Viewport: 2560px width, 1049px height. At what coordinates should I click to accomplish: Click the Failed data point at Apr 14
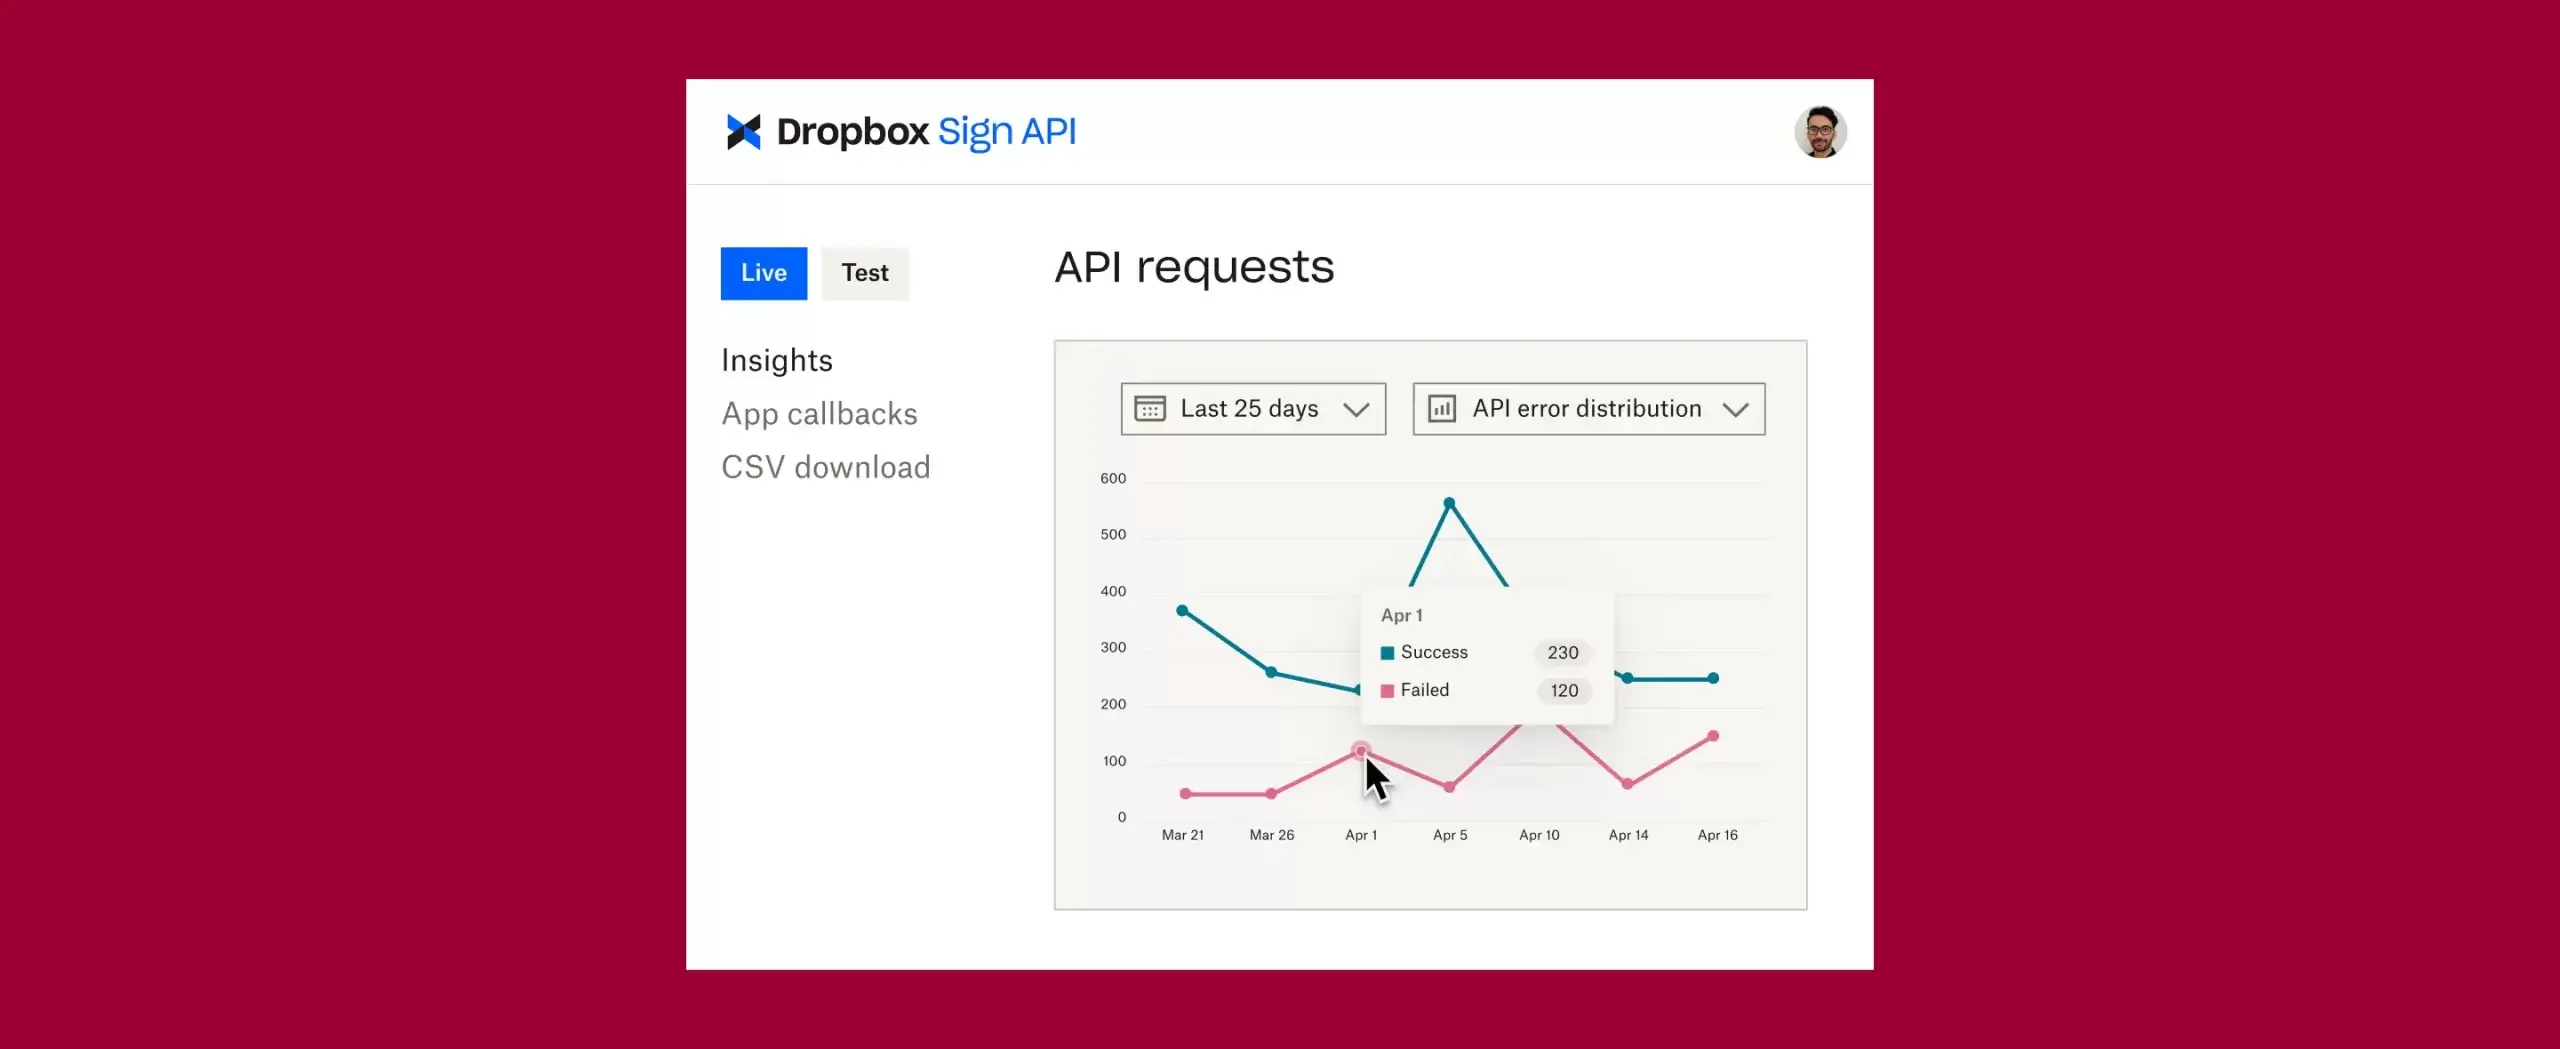pos(1627,784)
